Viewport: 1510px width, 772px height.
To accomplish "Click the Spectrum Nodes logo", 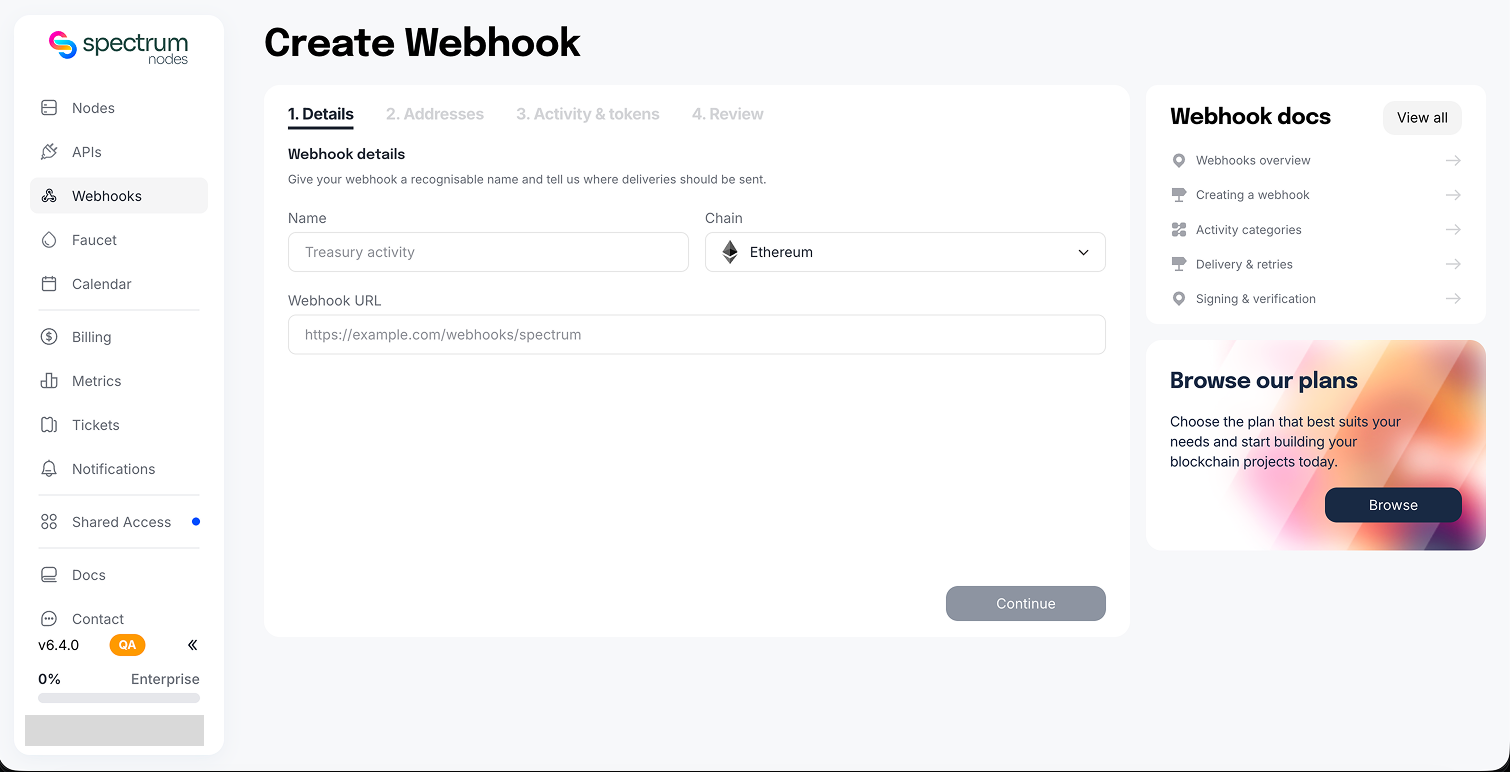I will (x=119, y=47).
